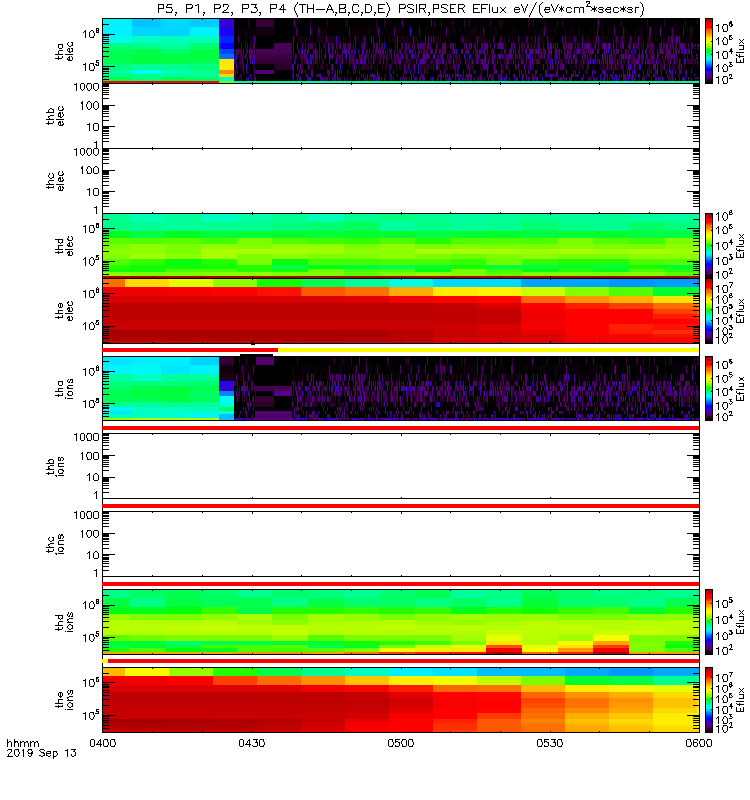Image resolution: width=750 pixels, height=800 pixels.
Task: Select the "thd ions" axis label
Action: click(65, 622)
